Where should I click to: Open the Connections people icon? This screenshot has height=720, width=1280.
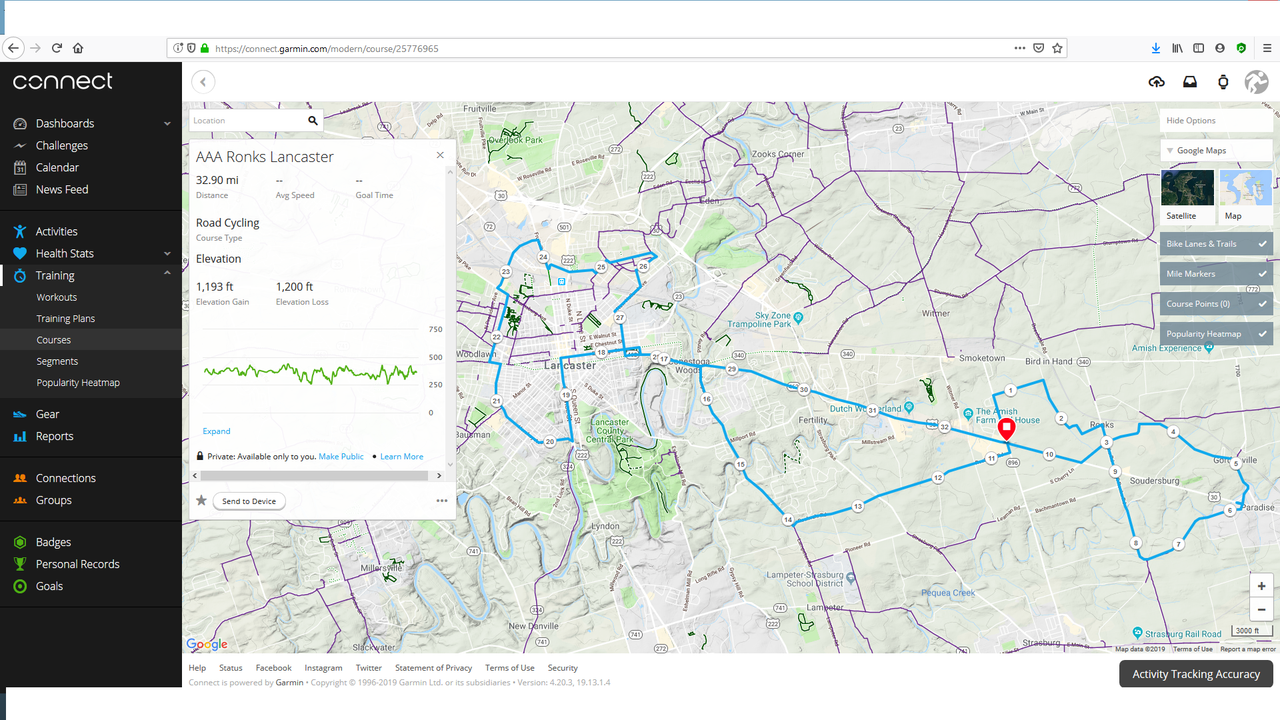pos(20,478)
